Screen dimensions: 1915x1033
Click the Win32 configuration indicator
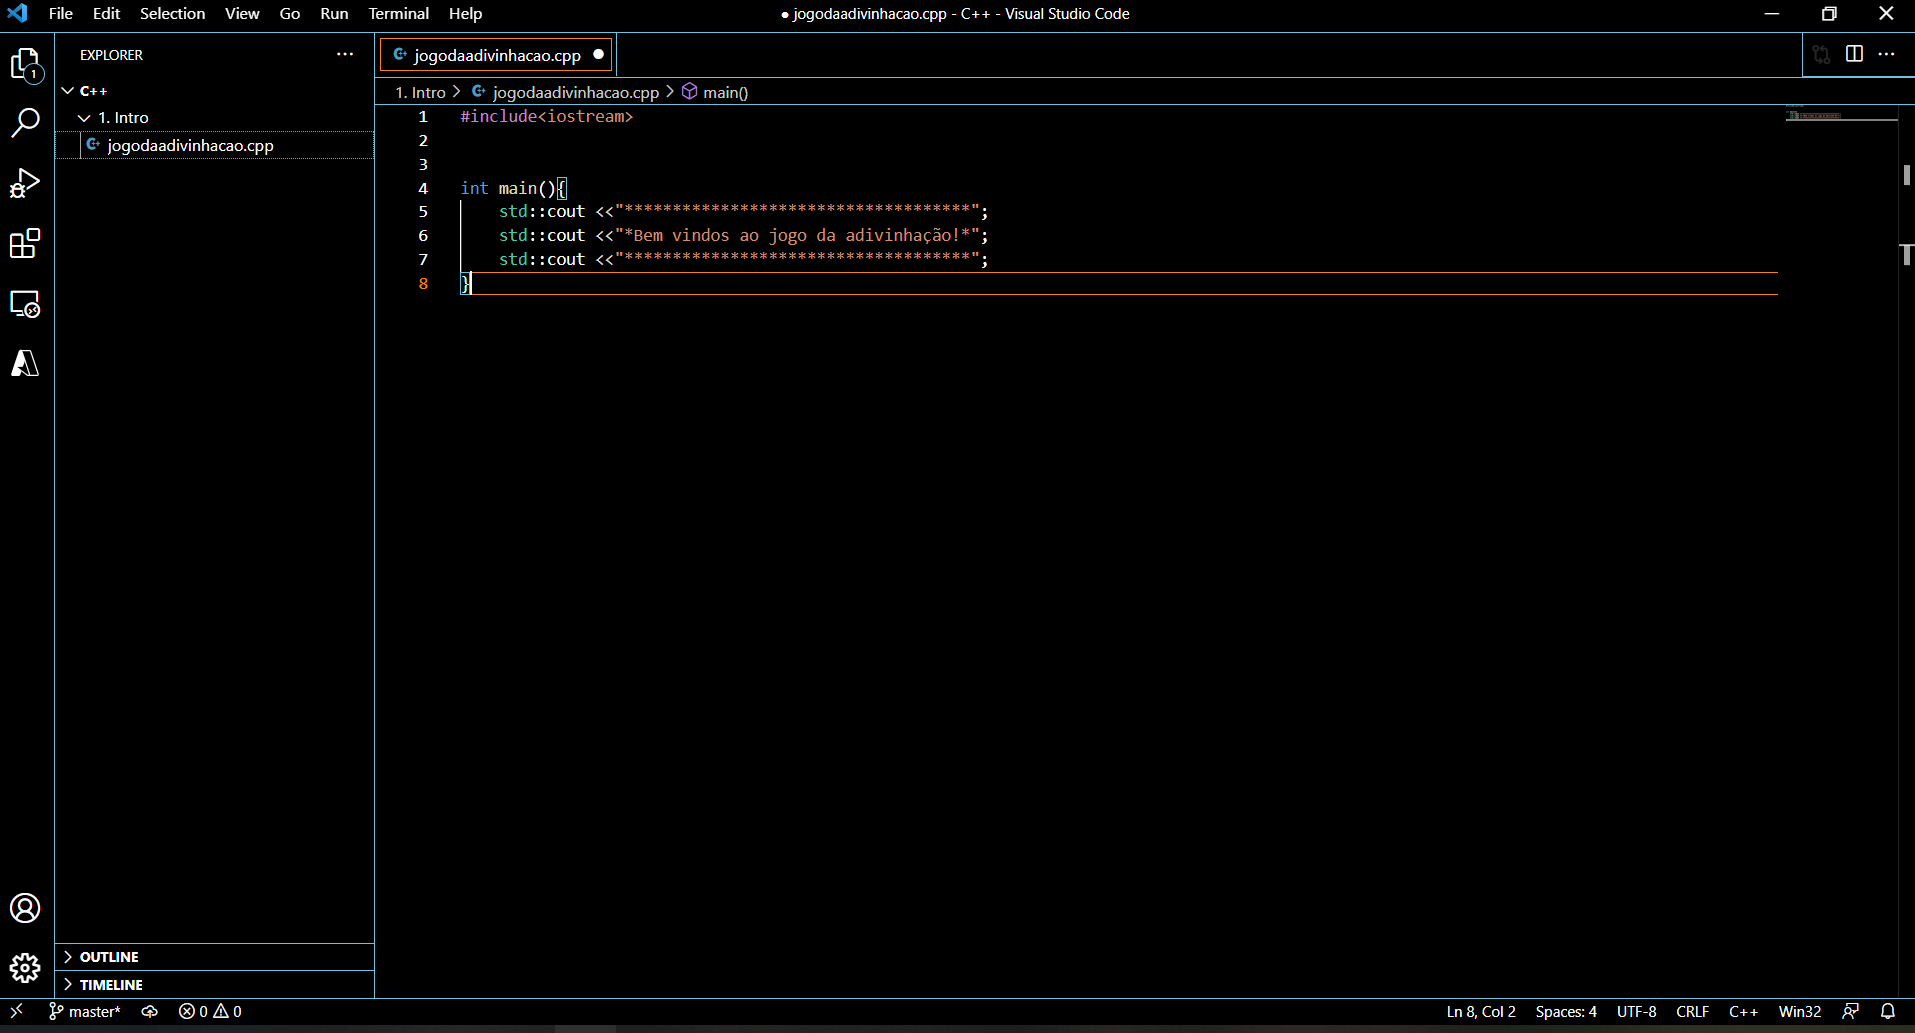point(1800,1011)
